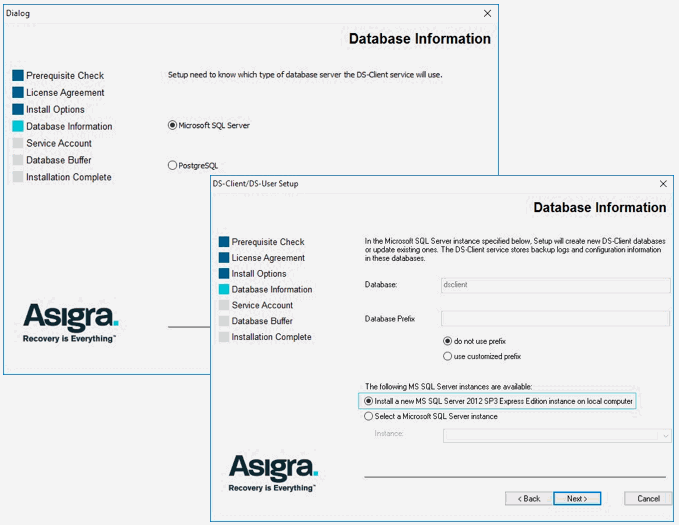This screenshot has height=525, width=679.
Task: Click the Database field containing dsclient
Action: coord(556,285)
